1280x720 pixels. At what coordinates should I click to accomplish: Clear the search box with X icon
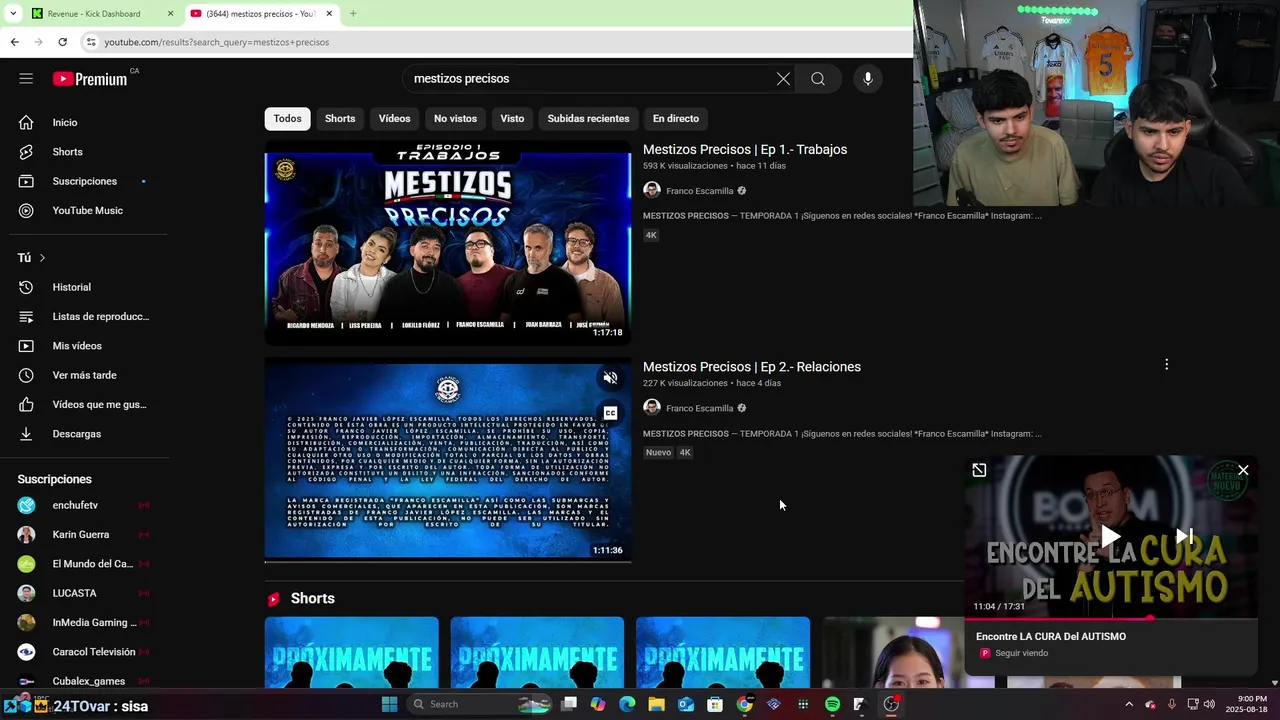783,79
